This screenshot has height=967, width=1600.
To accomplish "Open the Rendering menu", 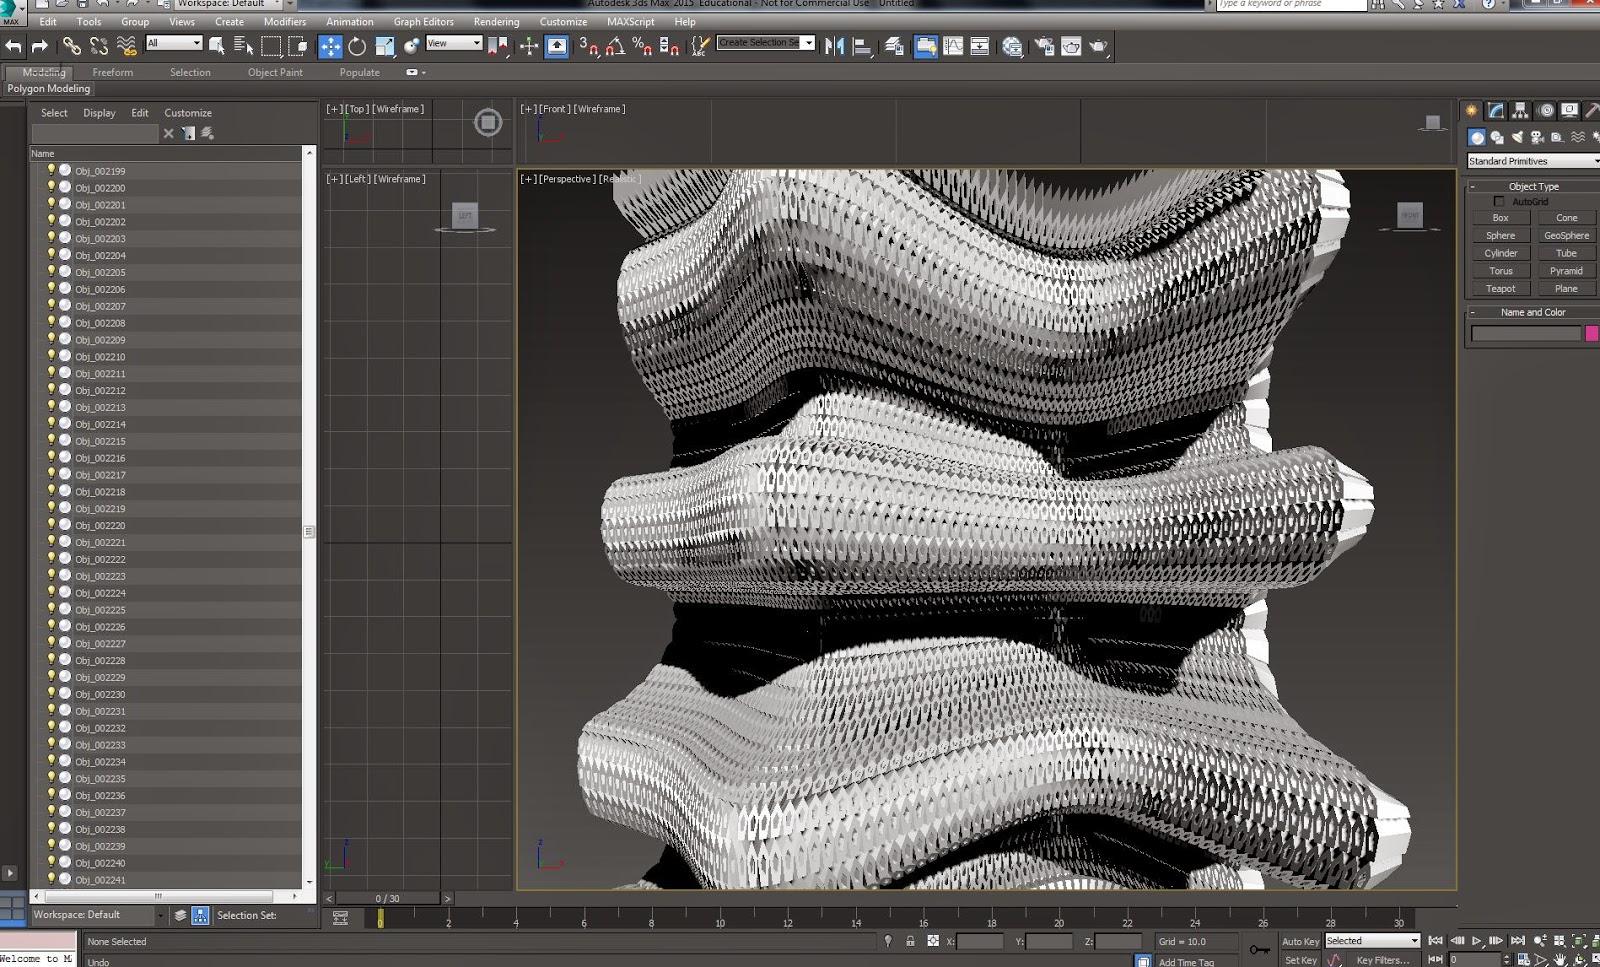I will 496,21.
